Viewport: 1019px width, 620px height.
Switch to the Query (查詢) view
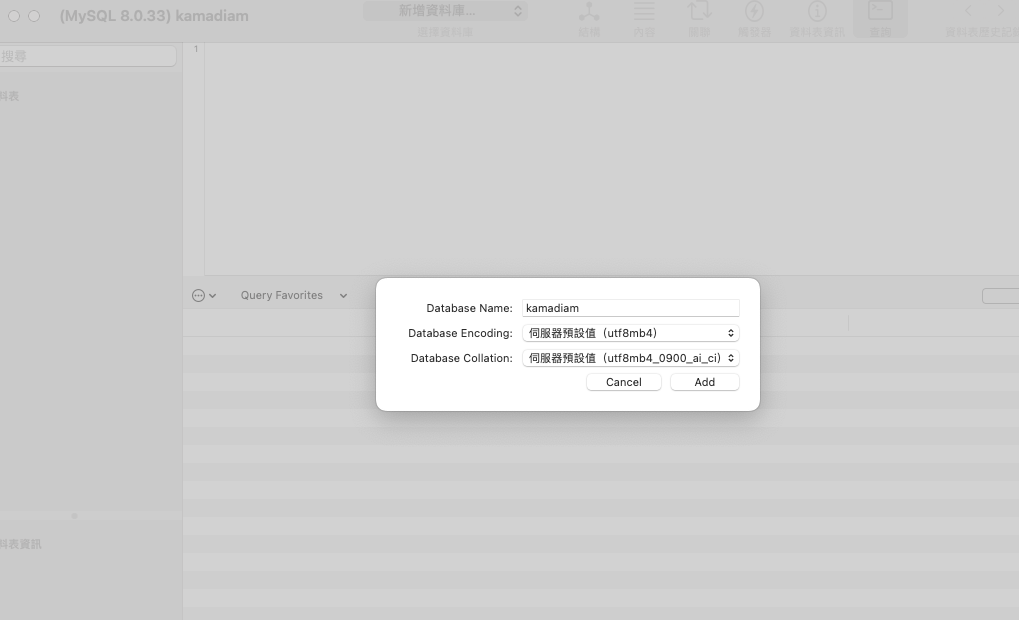pyautogui.click(x=881, y=19)
